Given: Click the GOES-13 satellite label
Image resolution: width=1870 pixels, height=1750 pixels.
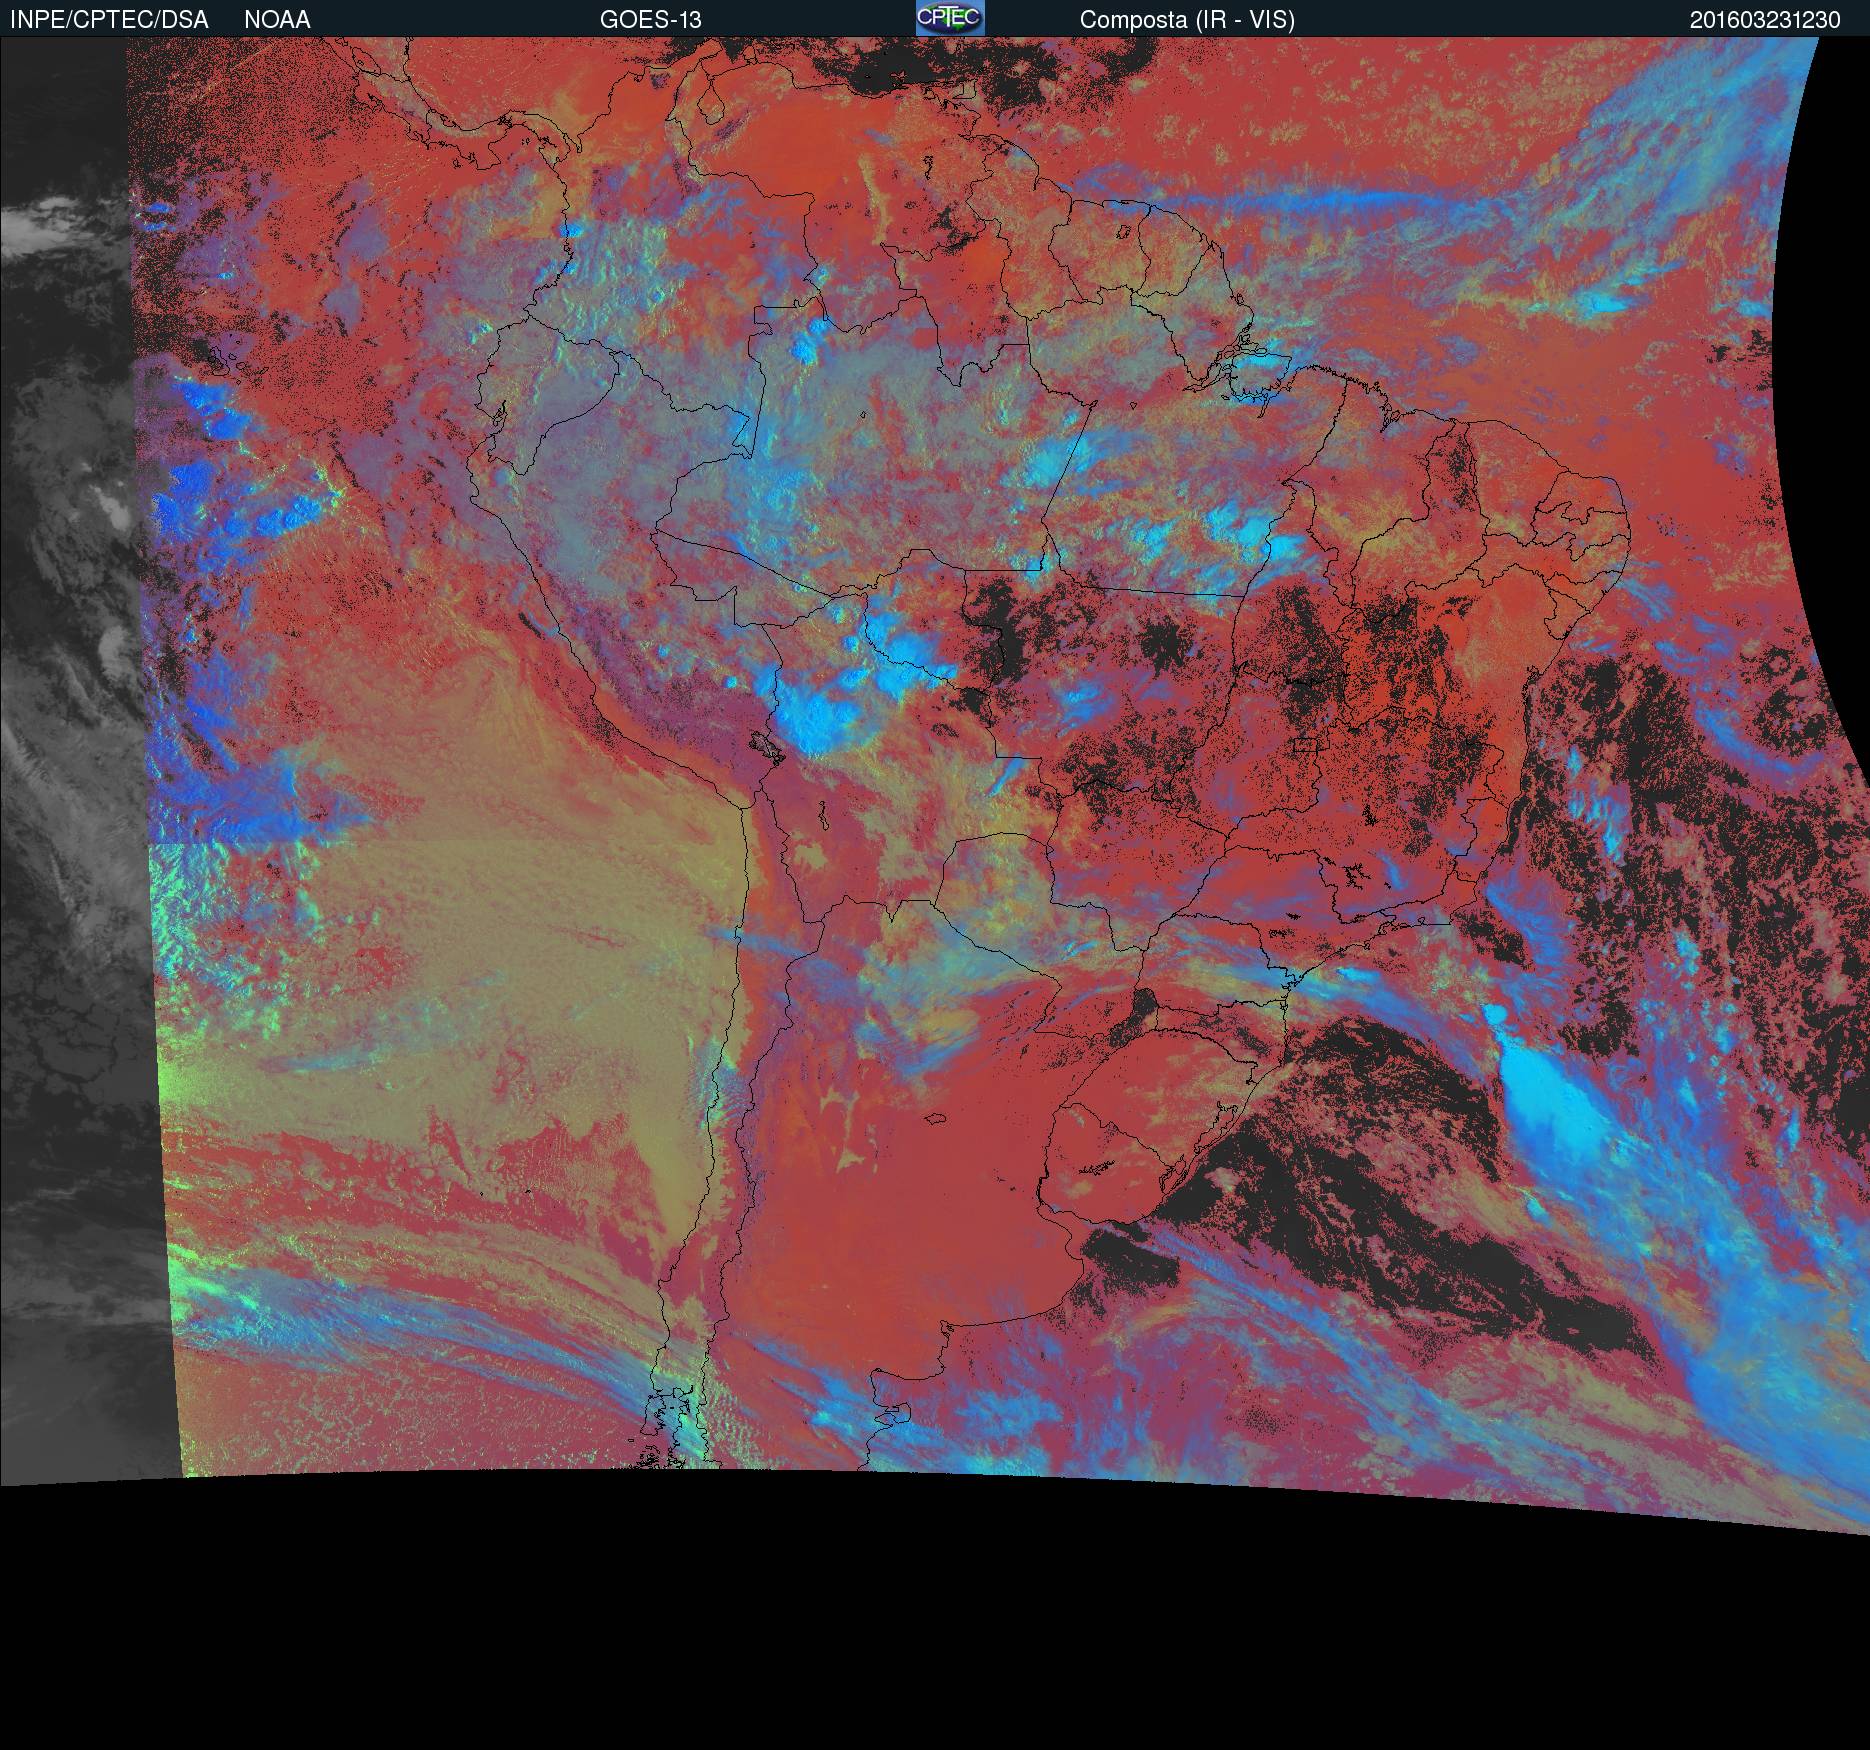Looking at the screenshot, I should pyautogui.click(x=650, y=20).
